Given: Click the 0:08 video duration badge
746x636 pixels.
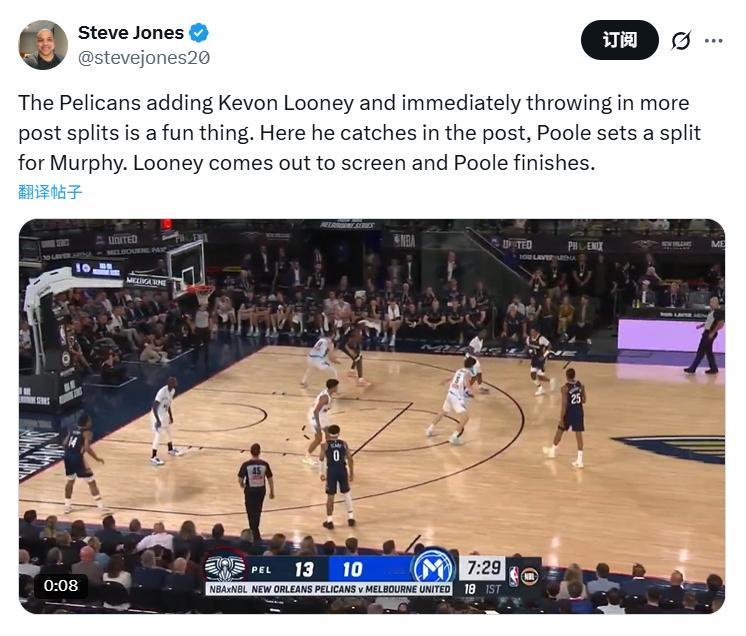Looking at the screenshot, I should (x=61, y=585).
